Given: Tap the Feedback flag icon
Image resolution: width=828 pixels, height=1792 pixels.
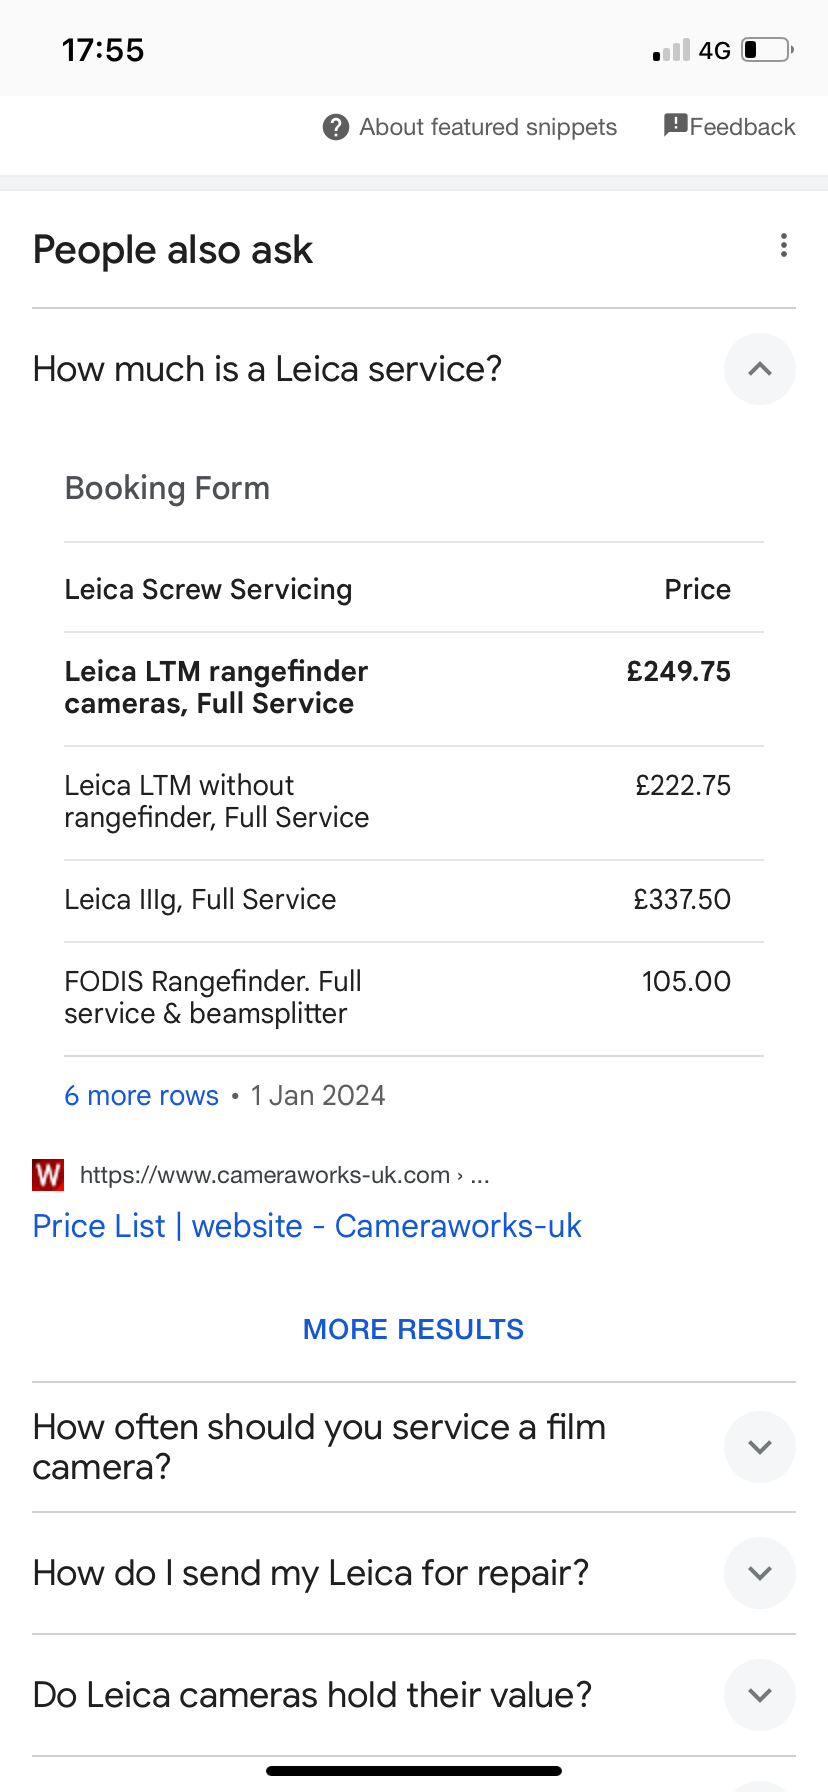Looking at the screenshot, I should [676, 125].
